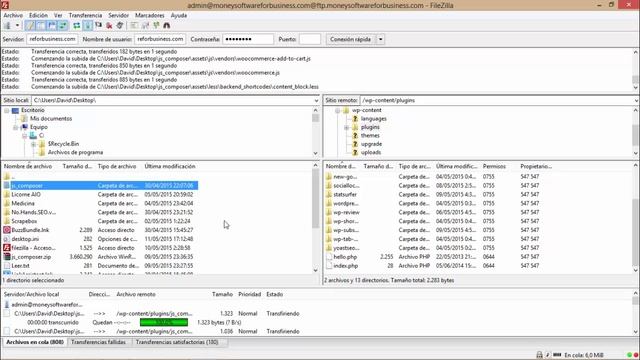Click the hello.php file icon
The height and width of the screenshot is (360, 640).
pos(329,257)
